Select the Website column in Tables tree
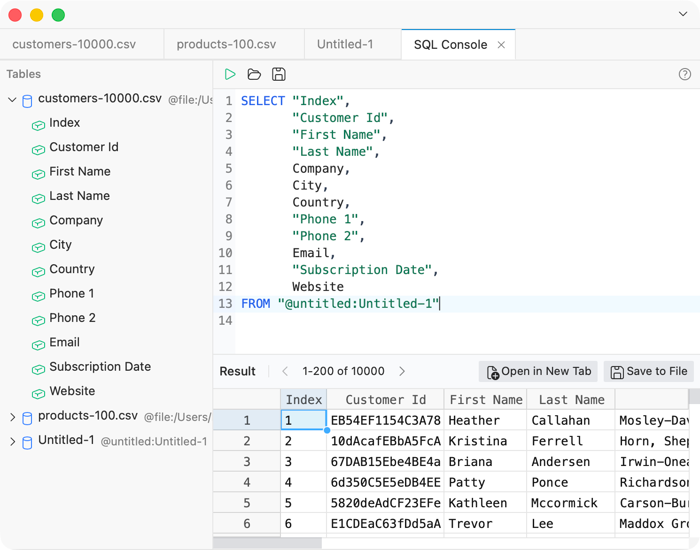The width and height of the screenshot is (700, 550). (x=72, y=391)
